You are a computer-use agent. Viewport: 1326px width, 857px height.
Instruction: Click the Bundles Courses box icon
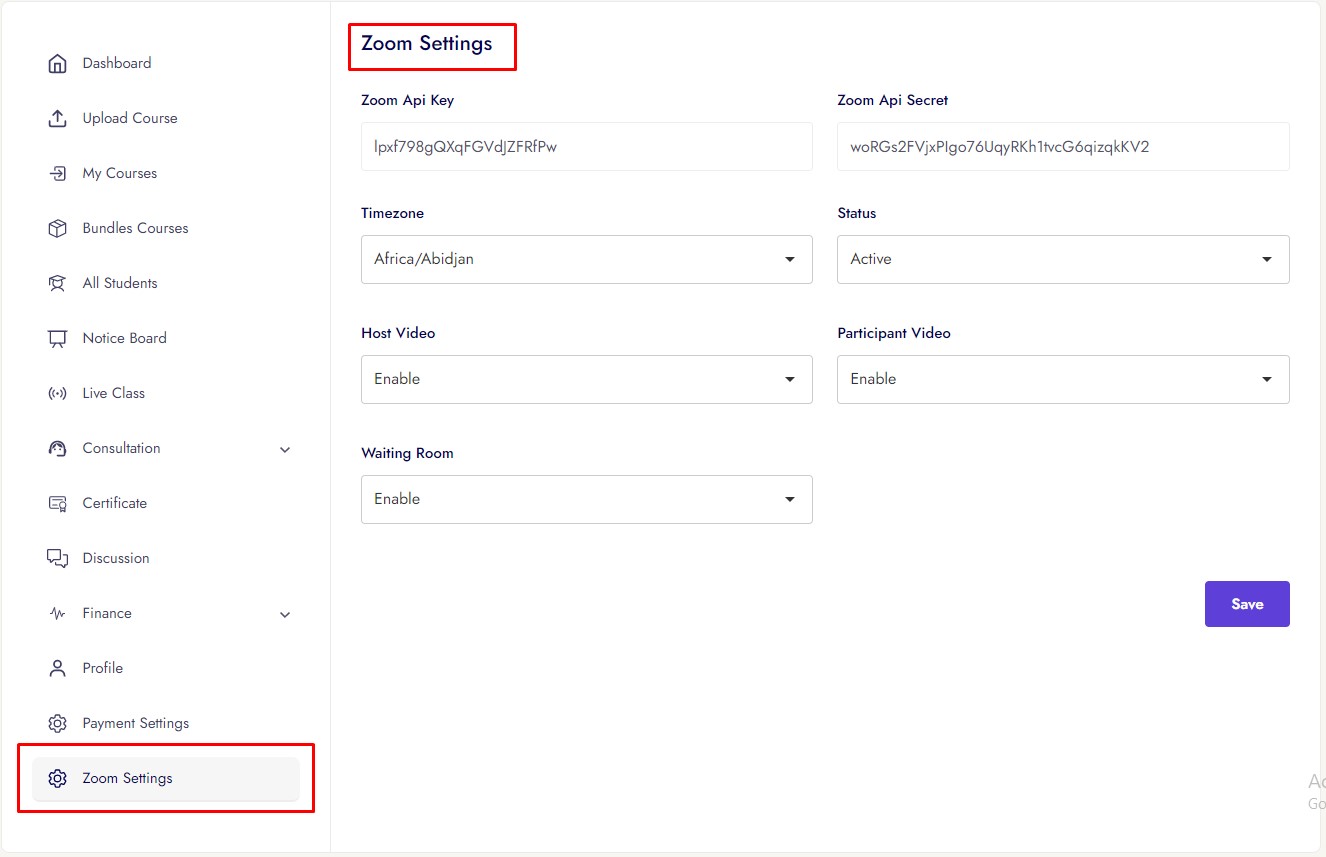(x=57, y=229)
